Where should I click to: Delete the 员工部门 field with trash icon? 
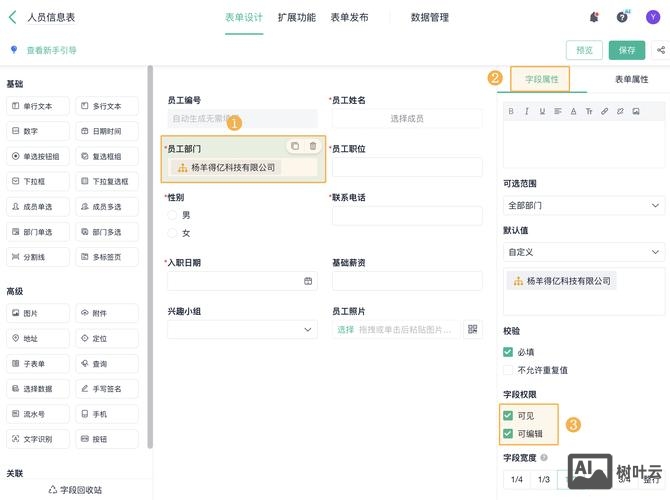tap(313, 146)
